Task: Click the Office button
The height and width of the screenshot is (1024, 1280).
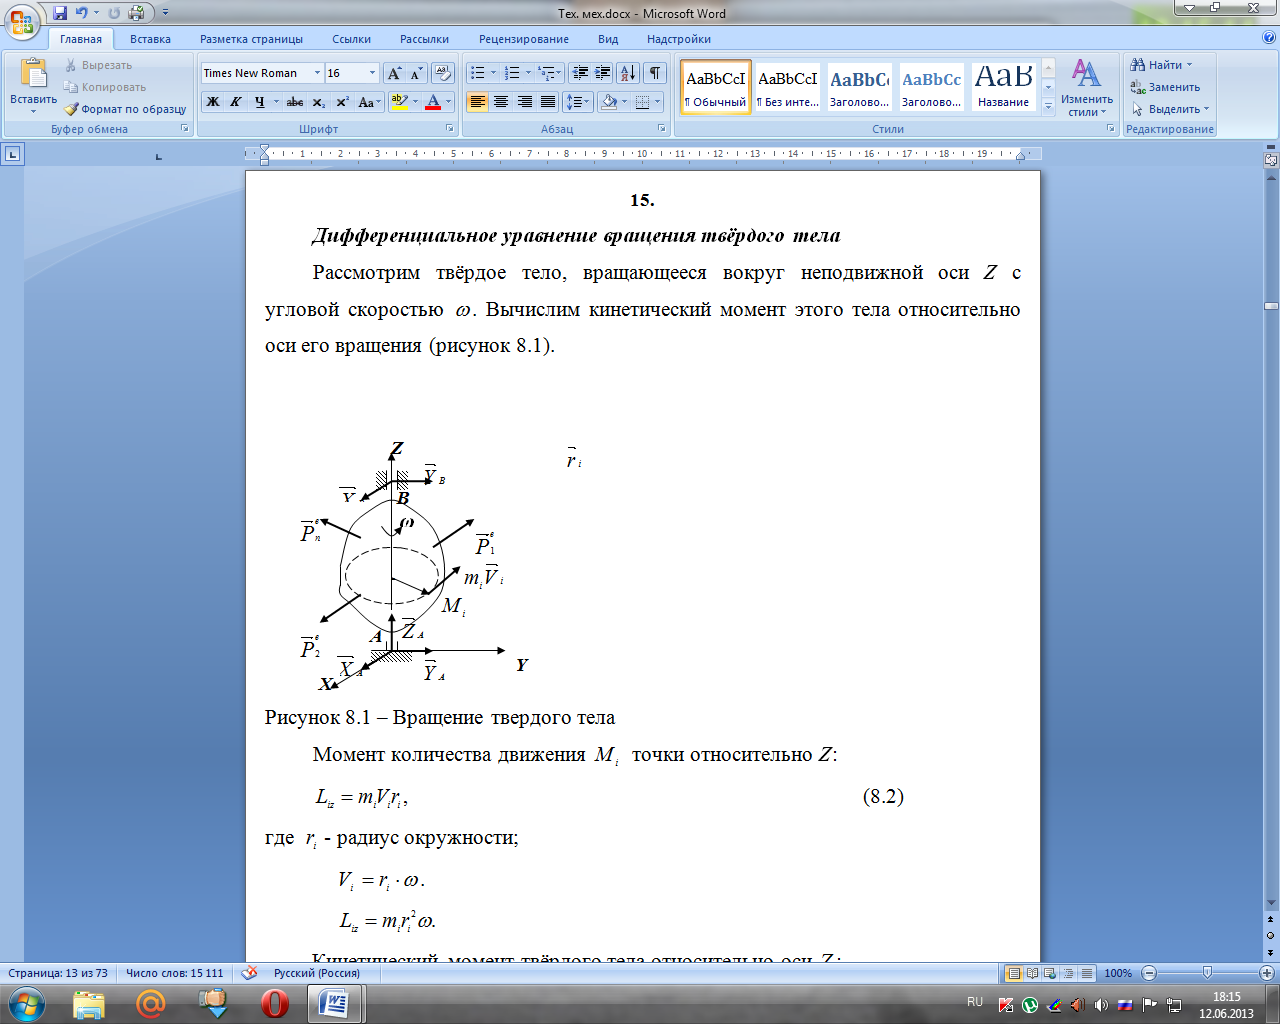Action: click(x=22, y=21)
